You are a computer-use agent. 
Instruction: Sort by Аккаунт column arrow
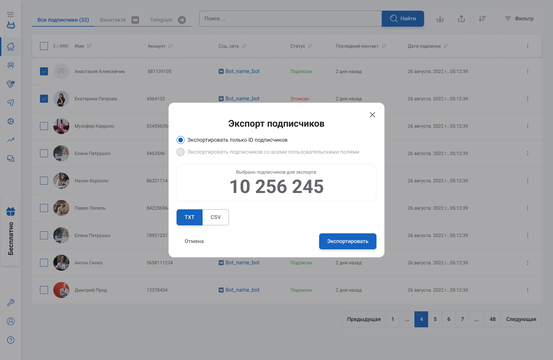tap(171, 46)
